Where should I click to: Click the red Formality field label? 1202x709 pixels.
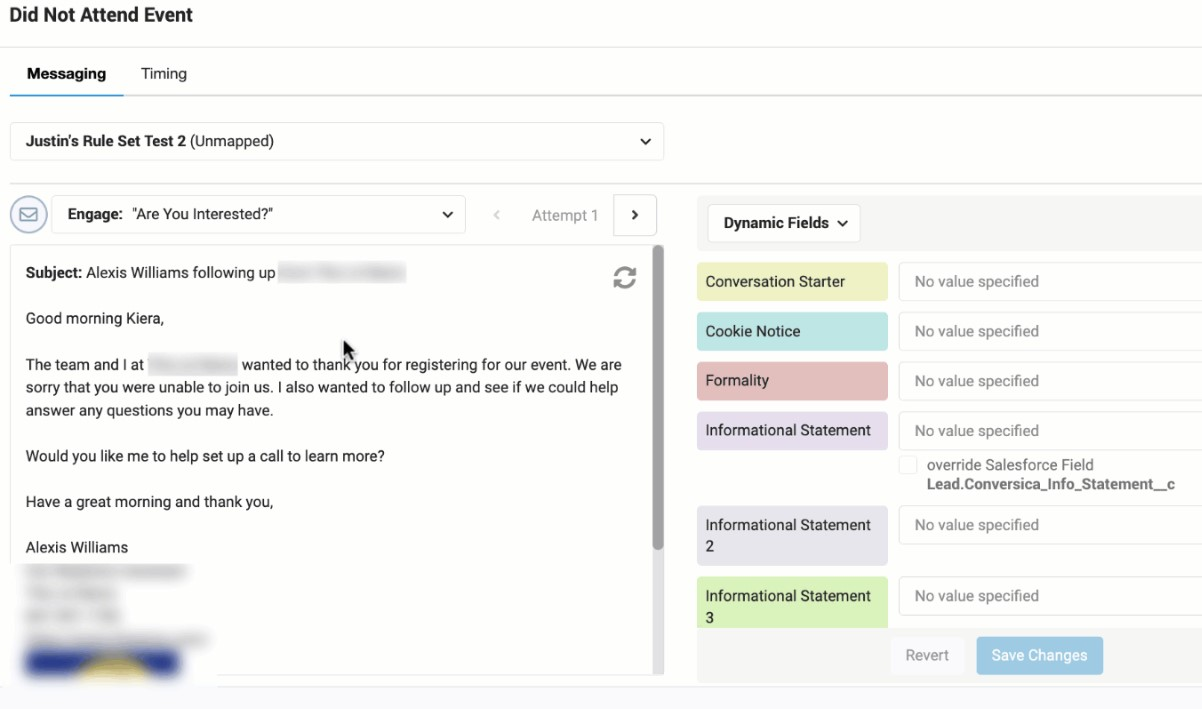click(x=792, y=381)
